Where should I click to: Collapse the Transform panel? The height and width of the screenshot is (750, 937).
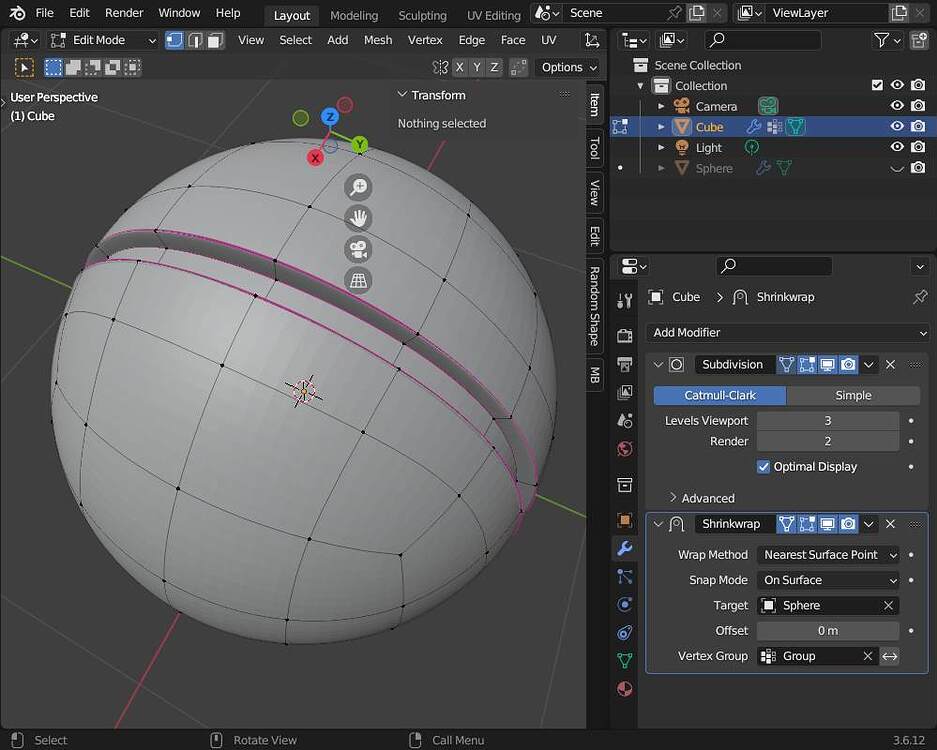pyautogui.click(x=402, y=95)
